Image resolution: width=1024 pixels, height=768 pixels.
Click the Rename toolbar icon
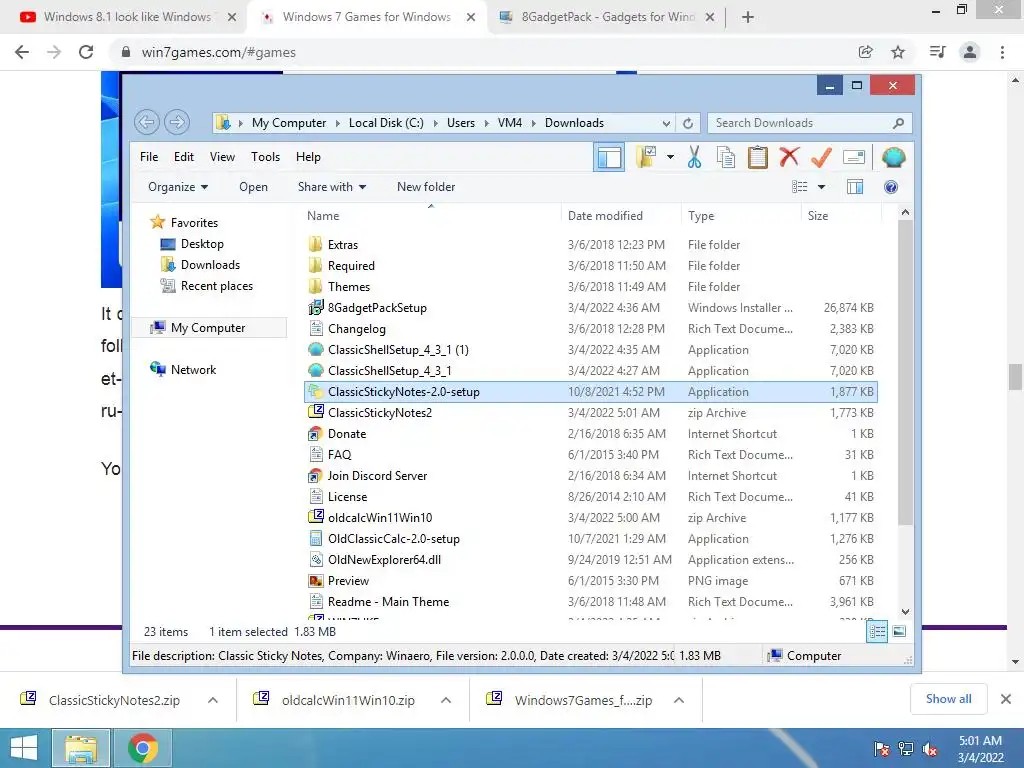coord(854,157)
